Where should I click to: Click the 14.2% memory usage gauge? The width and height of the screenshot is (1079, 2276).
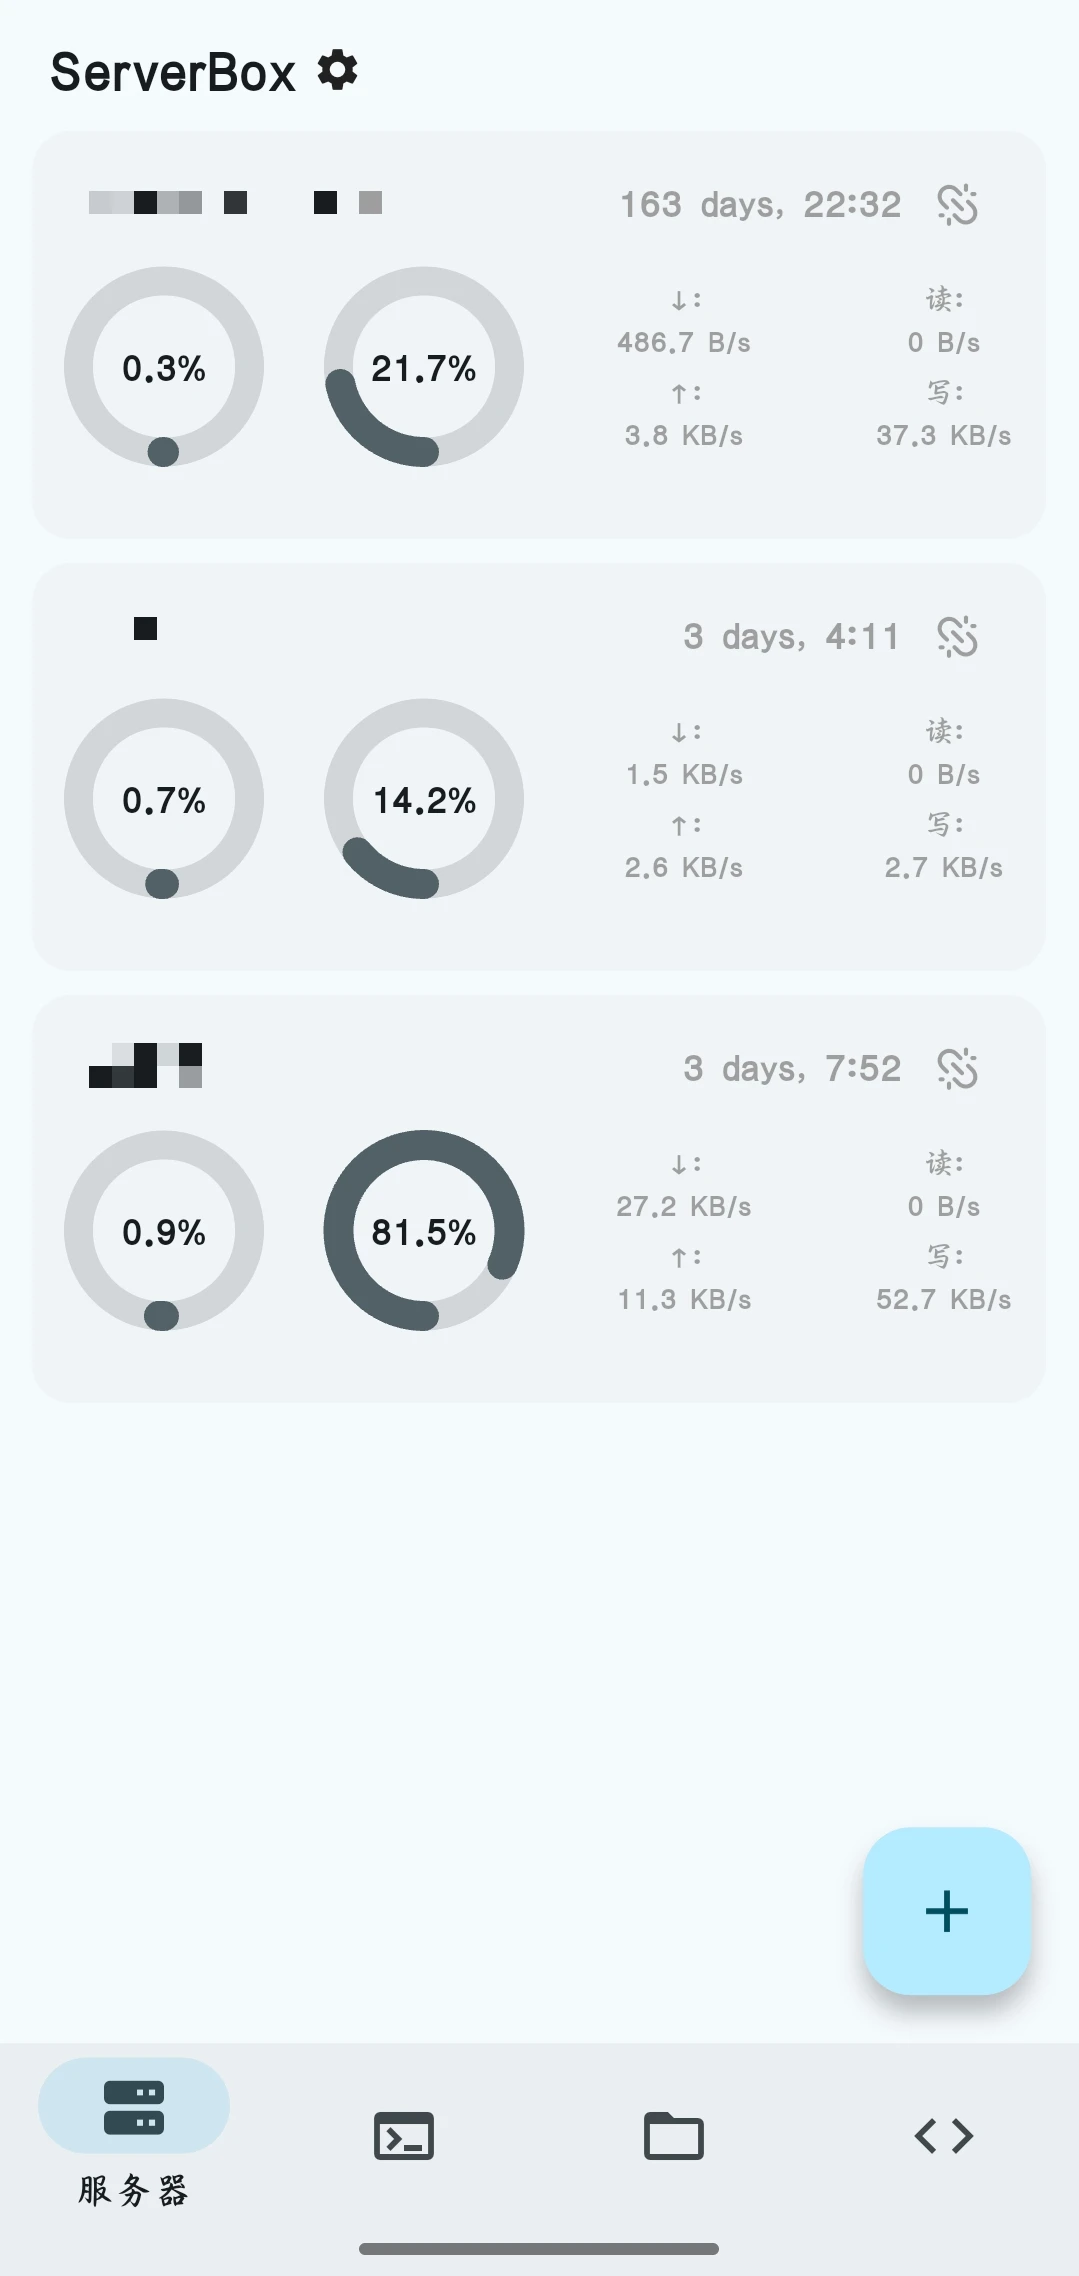tap(424, 799)
